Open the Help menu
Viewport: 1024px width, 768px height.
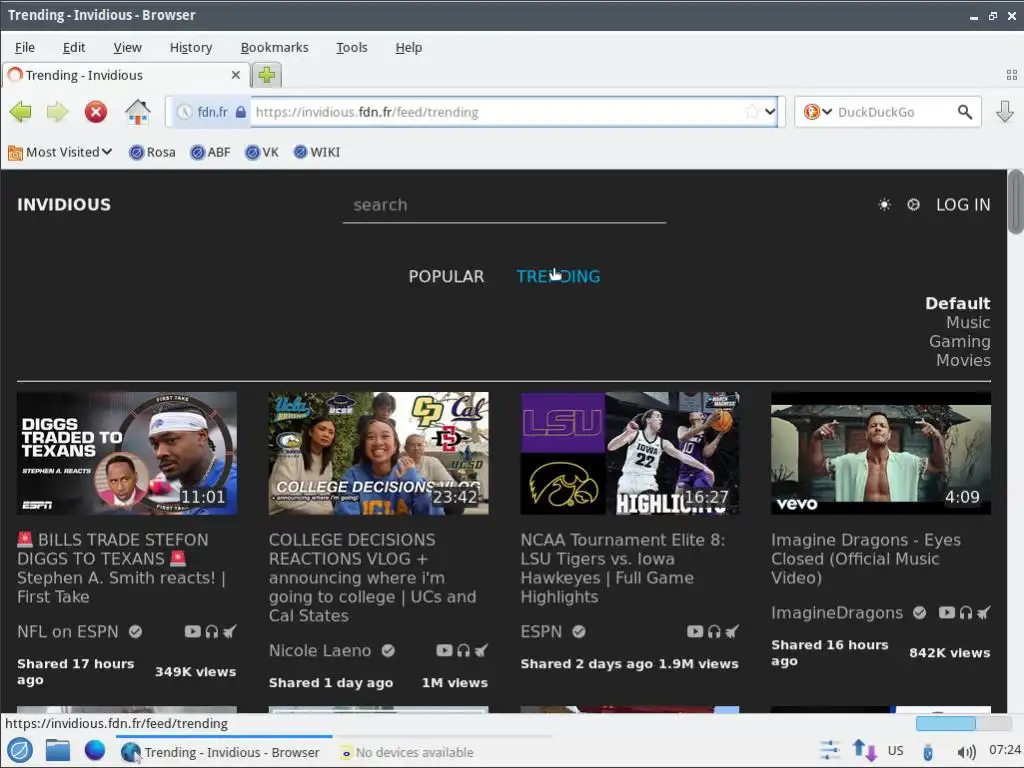(409, 48)
